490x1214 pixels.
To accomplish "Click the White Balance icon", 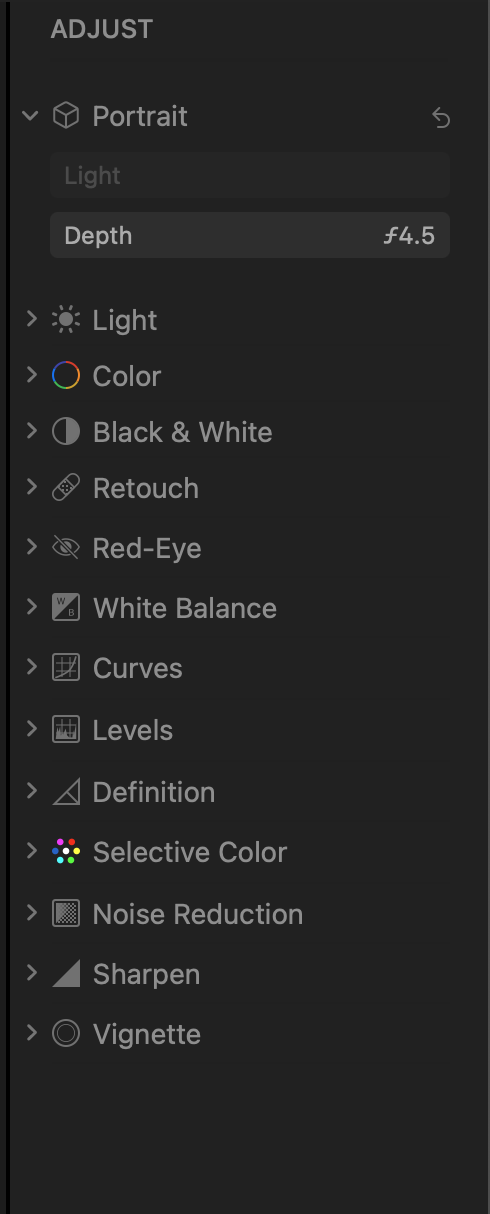I will click(x=66, y=608).
